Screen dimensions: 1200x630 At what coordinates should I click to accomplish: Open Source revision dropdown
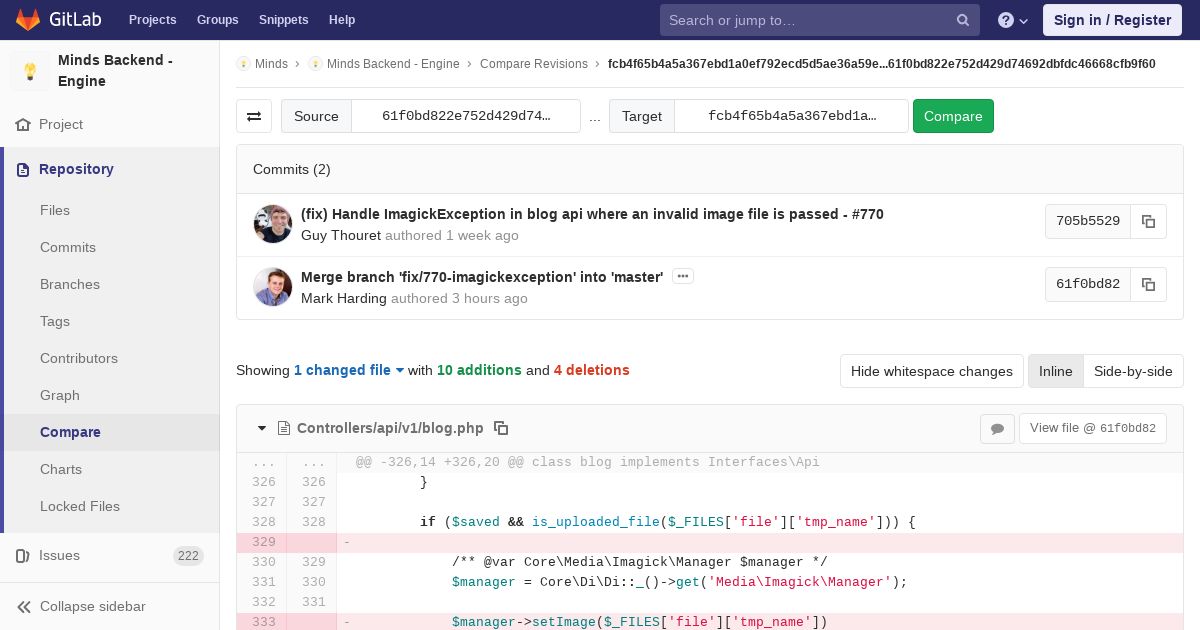coord(466,116)
